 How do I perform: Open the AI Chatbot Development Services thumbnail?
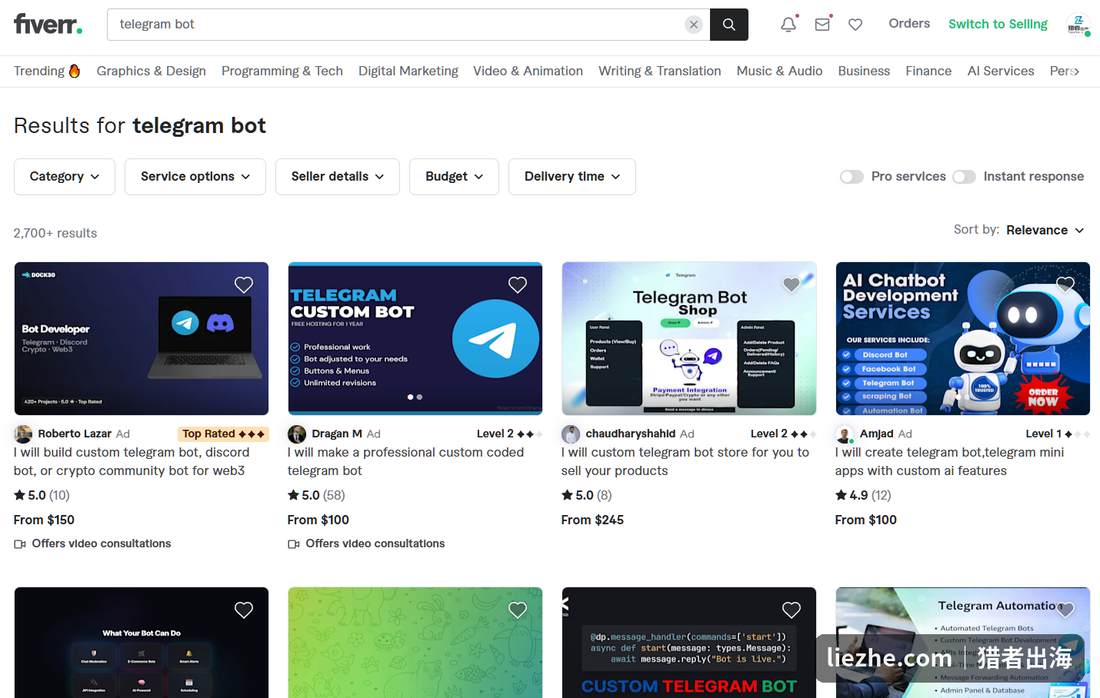962,339
